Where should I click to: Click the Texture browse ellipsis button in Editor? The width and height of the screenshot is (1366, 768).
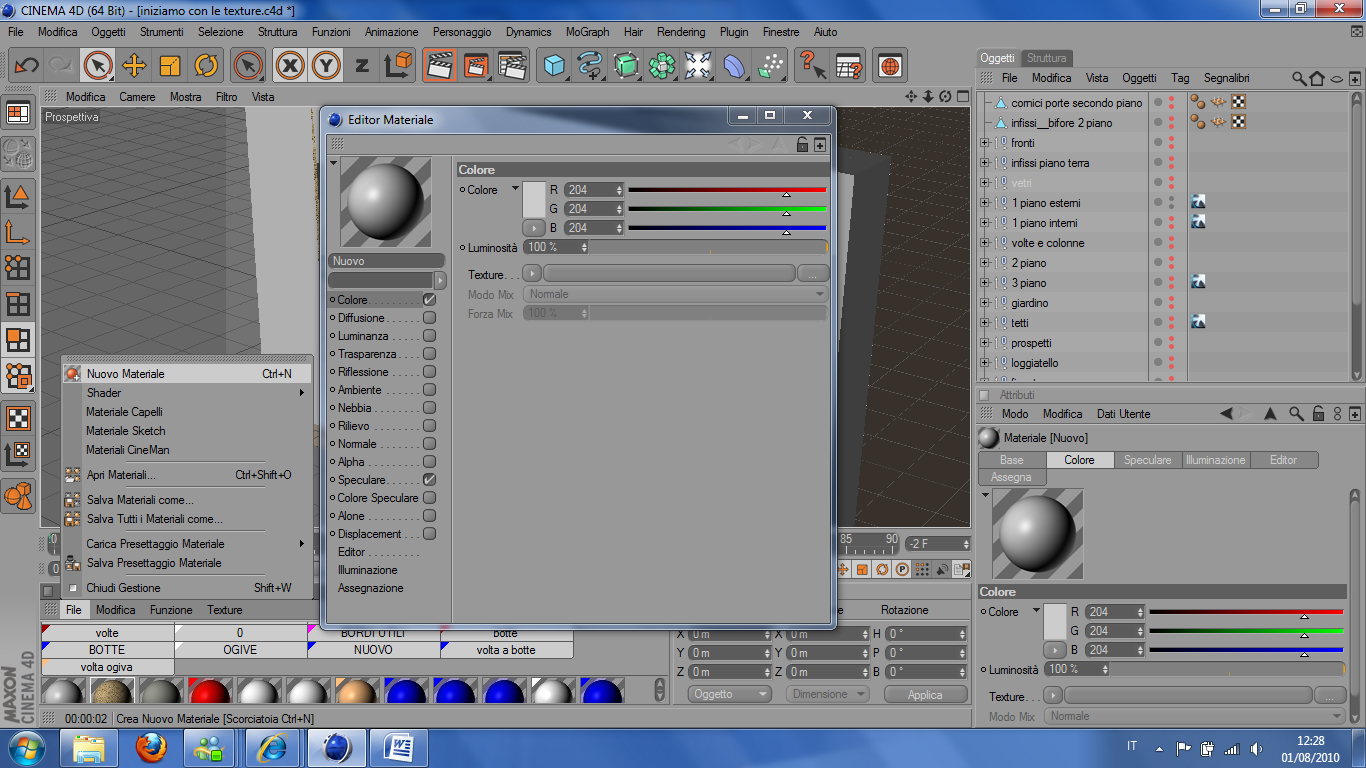[x=813, y=273]
